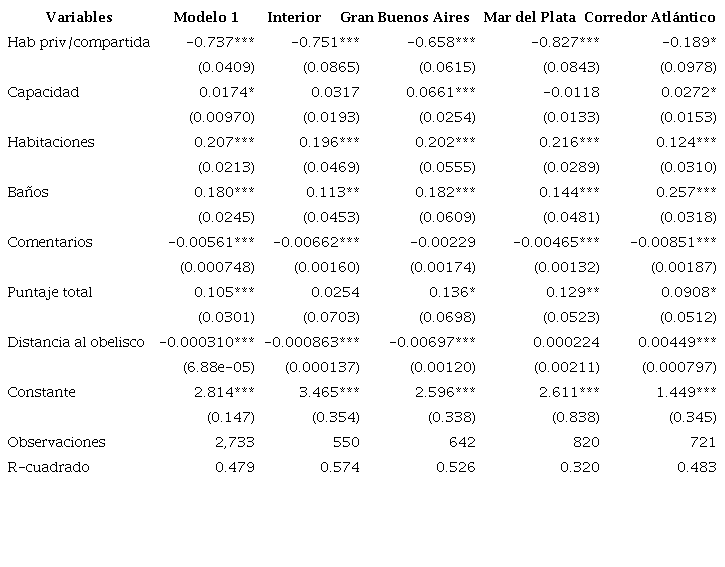Click the "Distancia al obelisco" row label
The height and width of the screenshot is (567, 725).
[x=76, y=342]
